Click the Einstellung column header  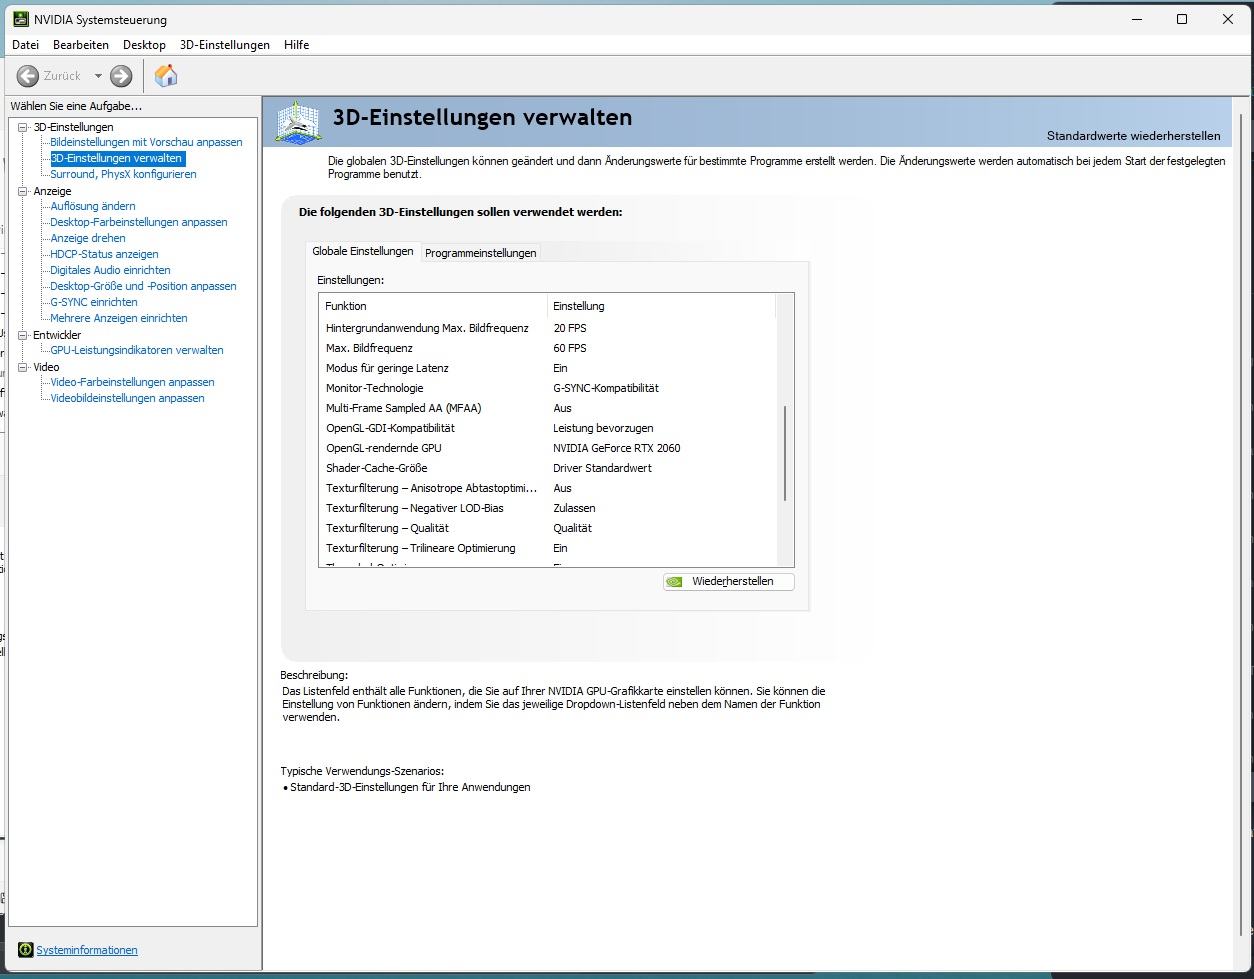[x=661, y=306]
